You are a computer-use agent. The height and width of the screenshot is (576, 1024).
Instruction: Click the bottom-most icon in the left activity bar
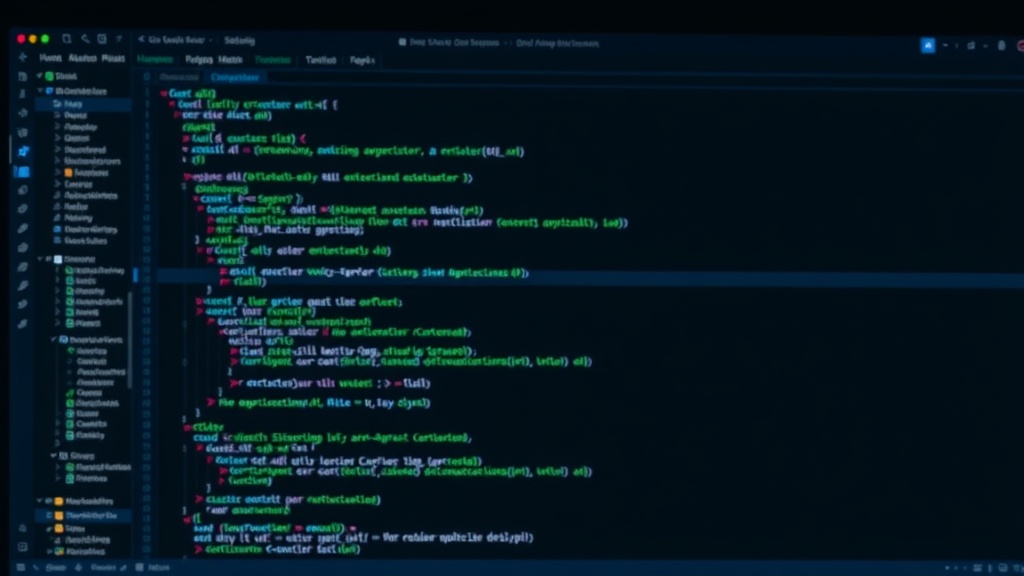(x=23, y=547)
